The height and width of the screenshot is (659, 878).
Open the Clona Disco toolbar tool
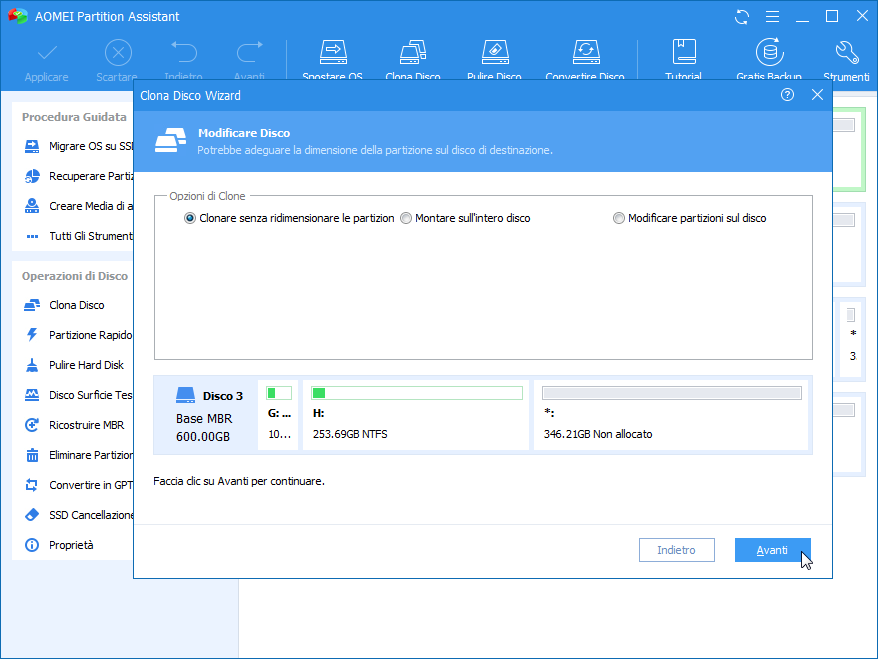[413, 54]
